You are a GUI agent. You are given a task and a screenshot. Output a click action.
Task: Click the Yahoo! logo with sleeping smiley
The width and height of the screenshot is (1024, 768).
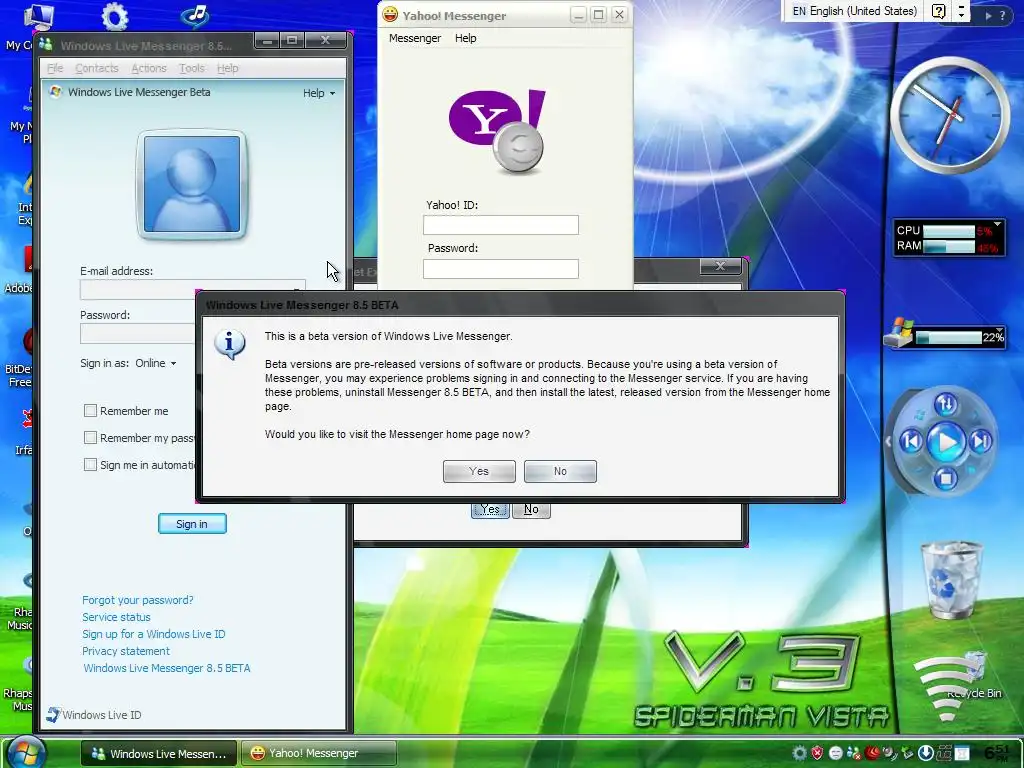click(498, 131)
